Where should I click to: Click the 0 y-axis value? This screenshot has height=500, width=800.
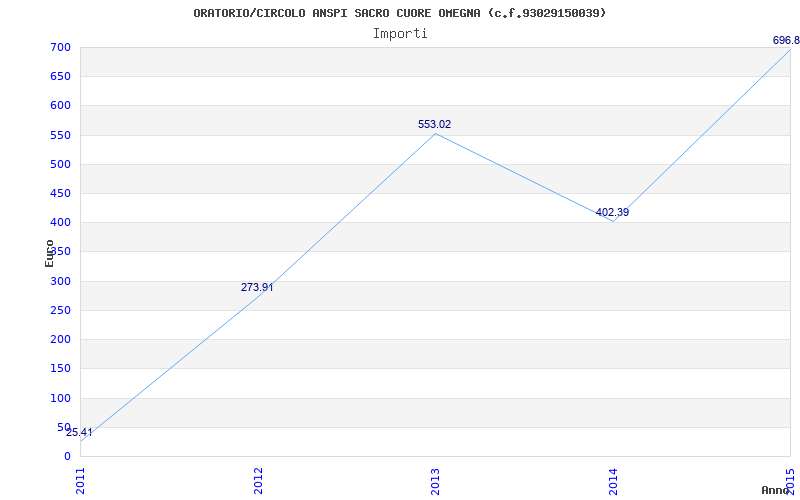click(x=67, y=456)
